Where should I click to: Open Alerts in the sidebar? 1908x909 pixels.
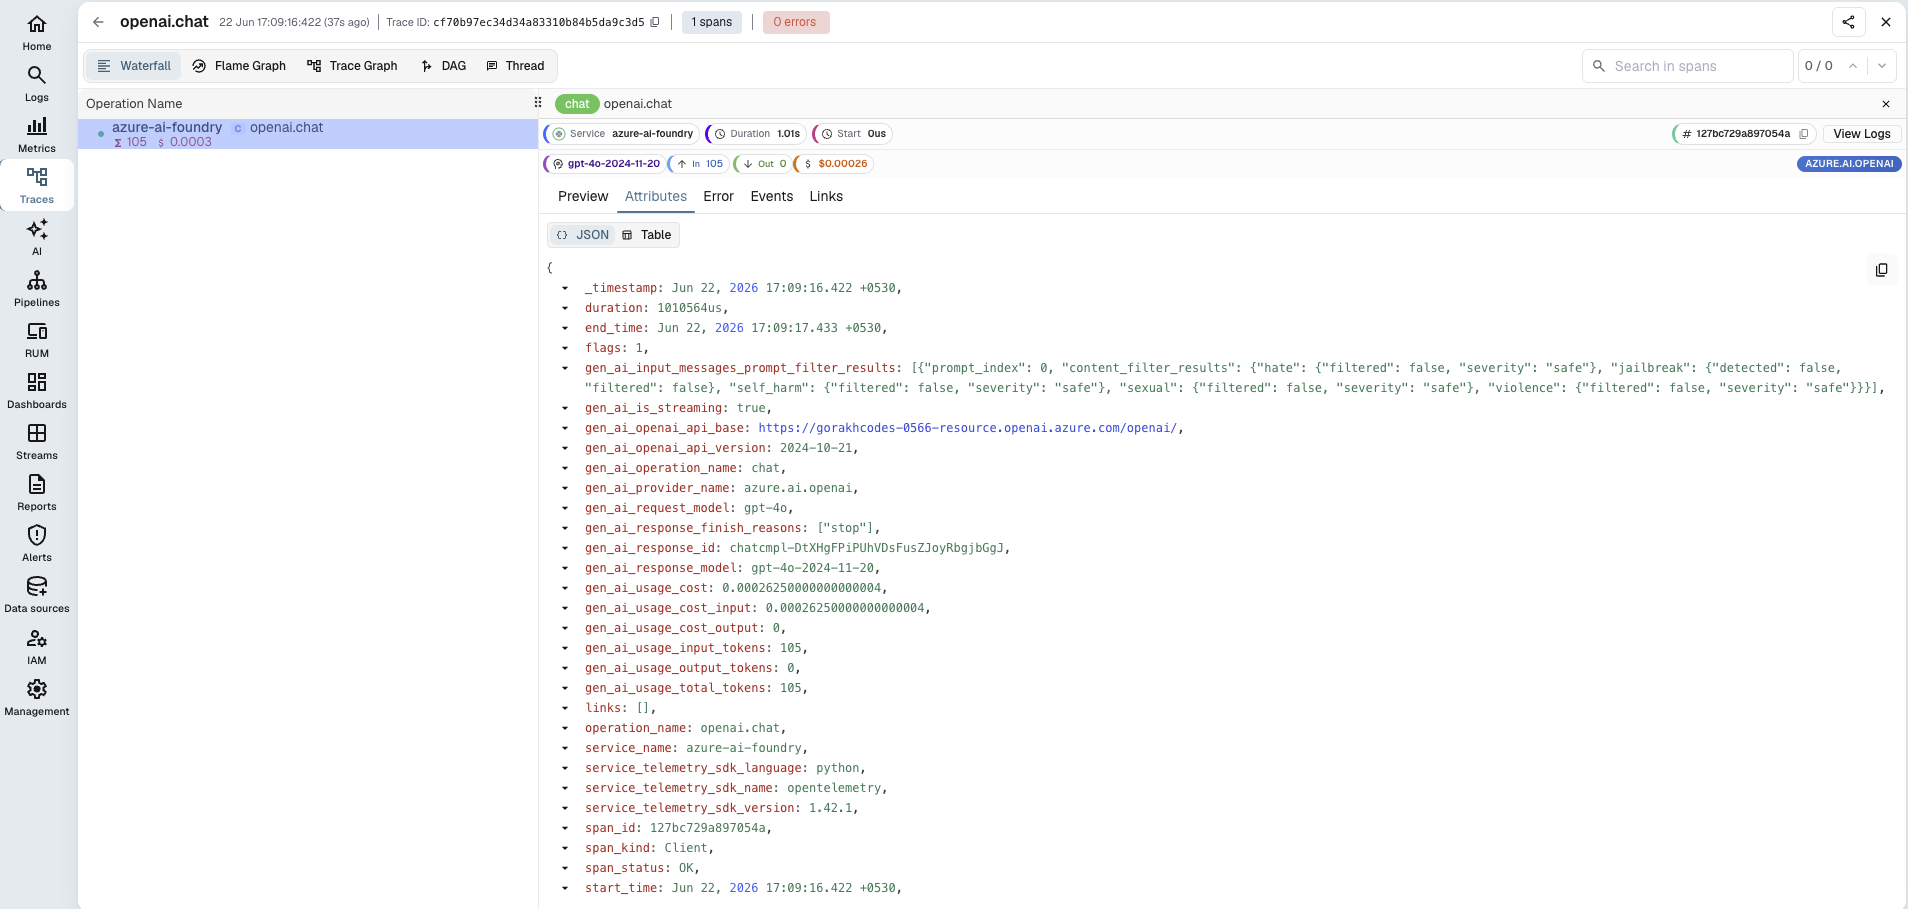37,543
